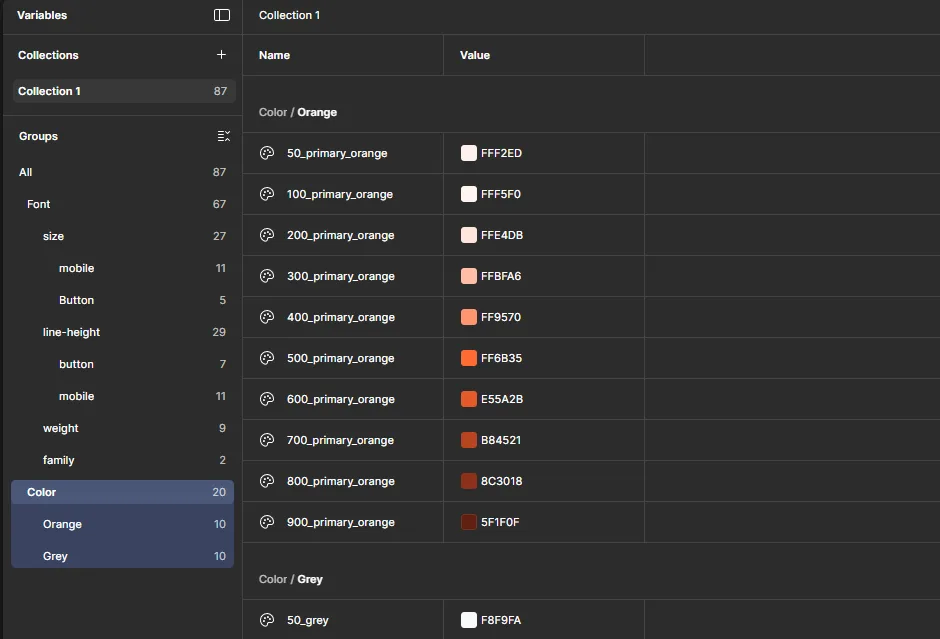
Task: Select the All group showing 87 variables
Action: click(x=25, y=172)
